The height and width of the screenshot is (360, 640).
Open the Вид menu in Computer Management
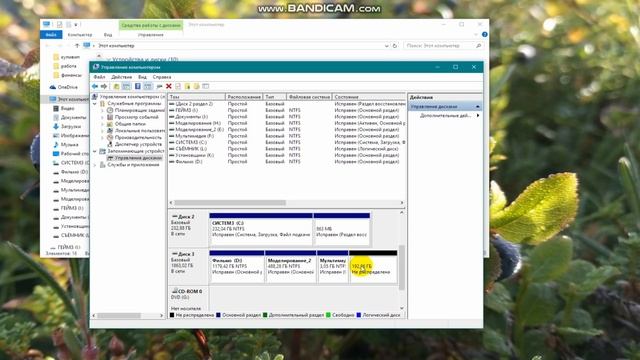pyautogui.click(x=142, y=77)
